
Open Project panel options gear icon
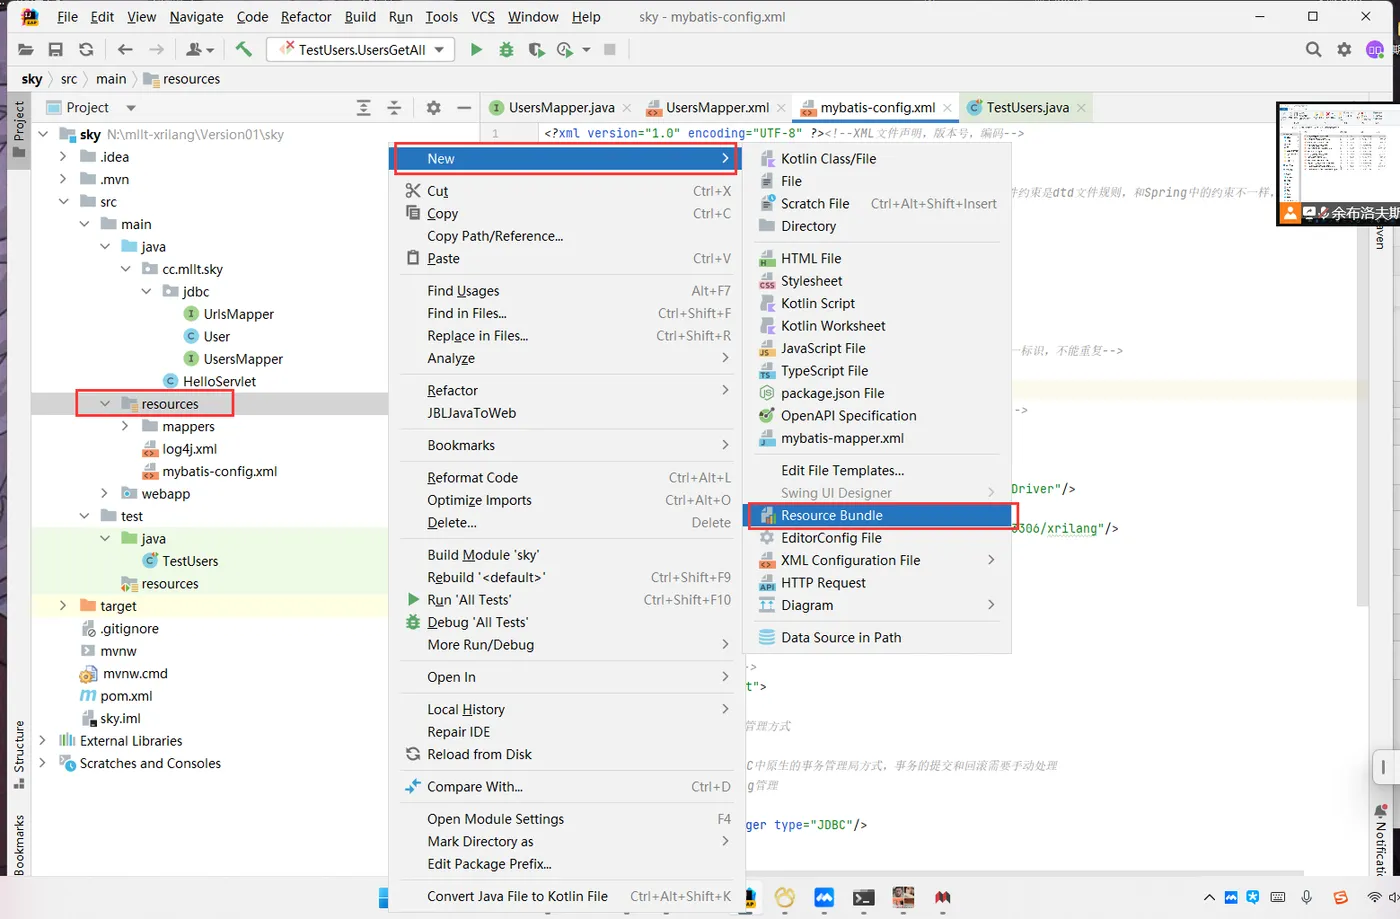433,107
